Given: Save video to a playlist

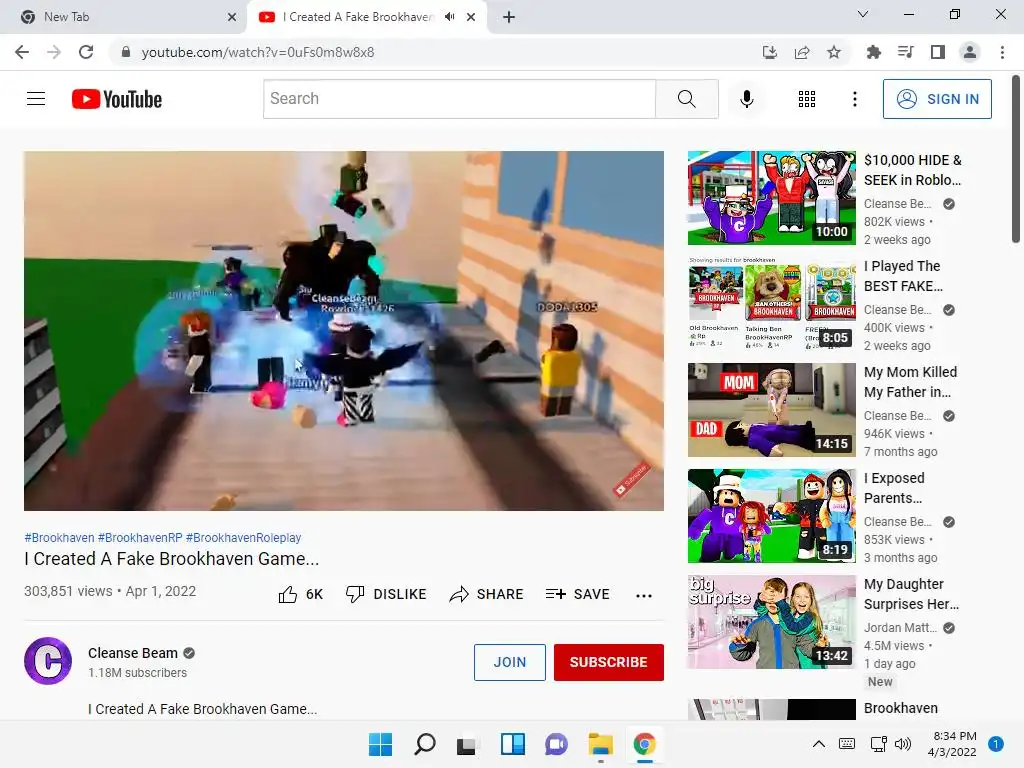Looking at the screenshot, I should click(x=577, y=594).
